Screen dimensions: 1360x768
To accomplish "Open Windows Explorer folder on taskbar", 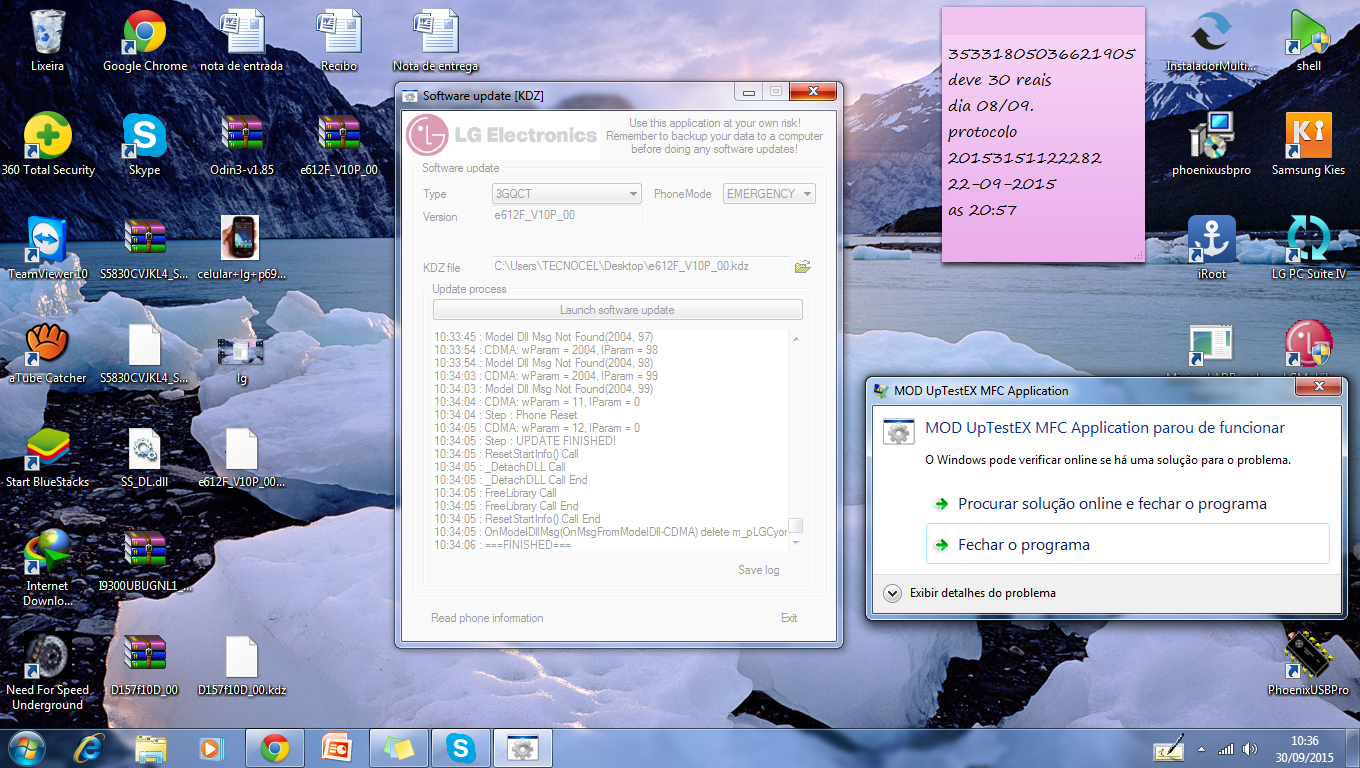I will tap(151, 748).
